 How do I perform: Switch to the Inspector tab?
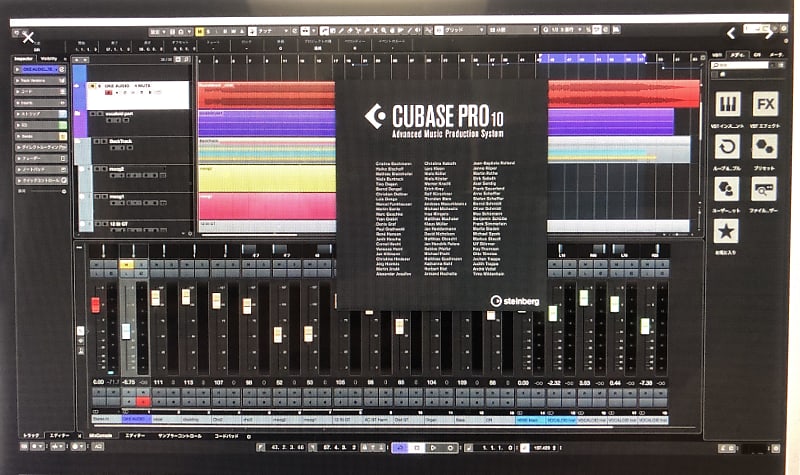tap(23, 59)
